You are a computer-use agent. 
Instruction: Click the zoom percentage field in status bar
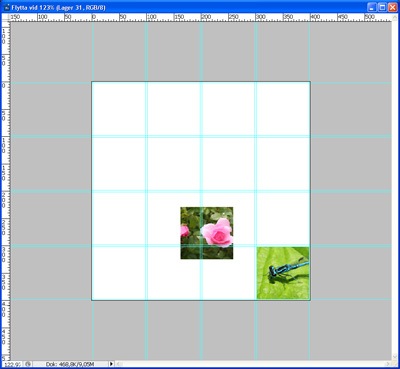(x=13, y=364)
